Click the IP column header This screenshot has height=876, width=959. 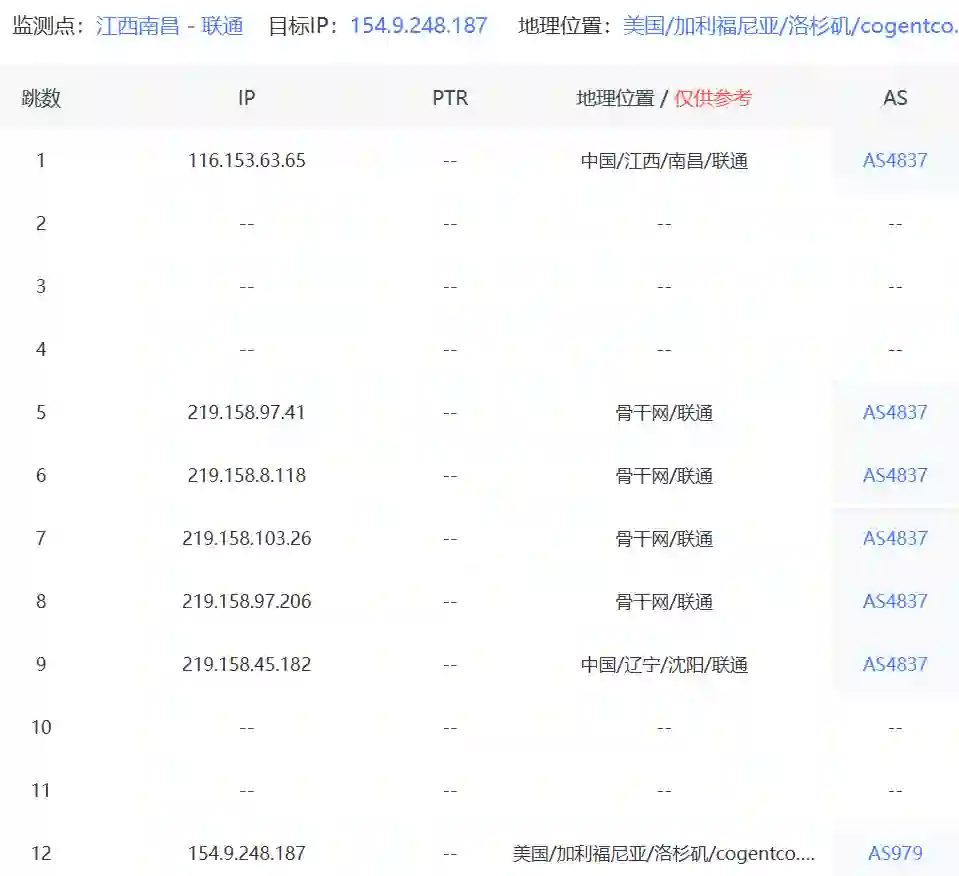pos(246,98)
